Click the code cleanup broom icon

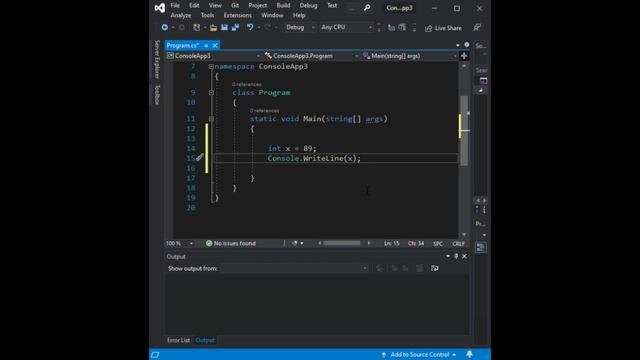[295, 243]
